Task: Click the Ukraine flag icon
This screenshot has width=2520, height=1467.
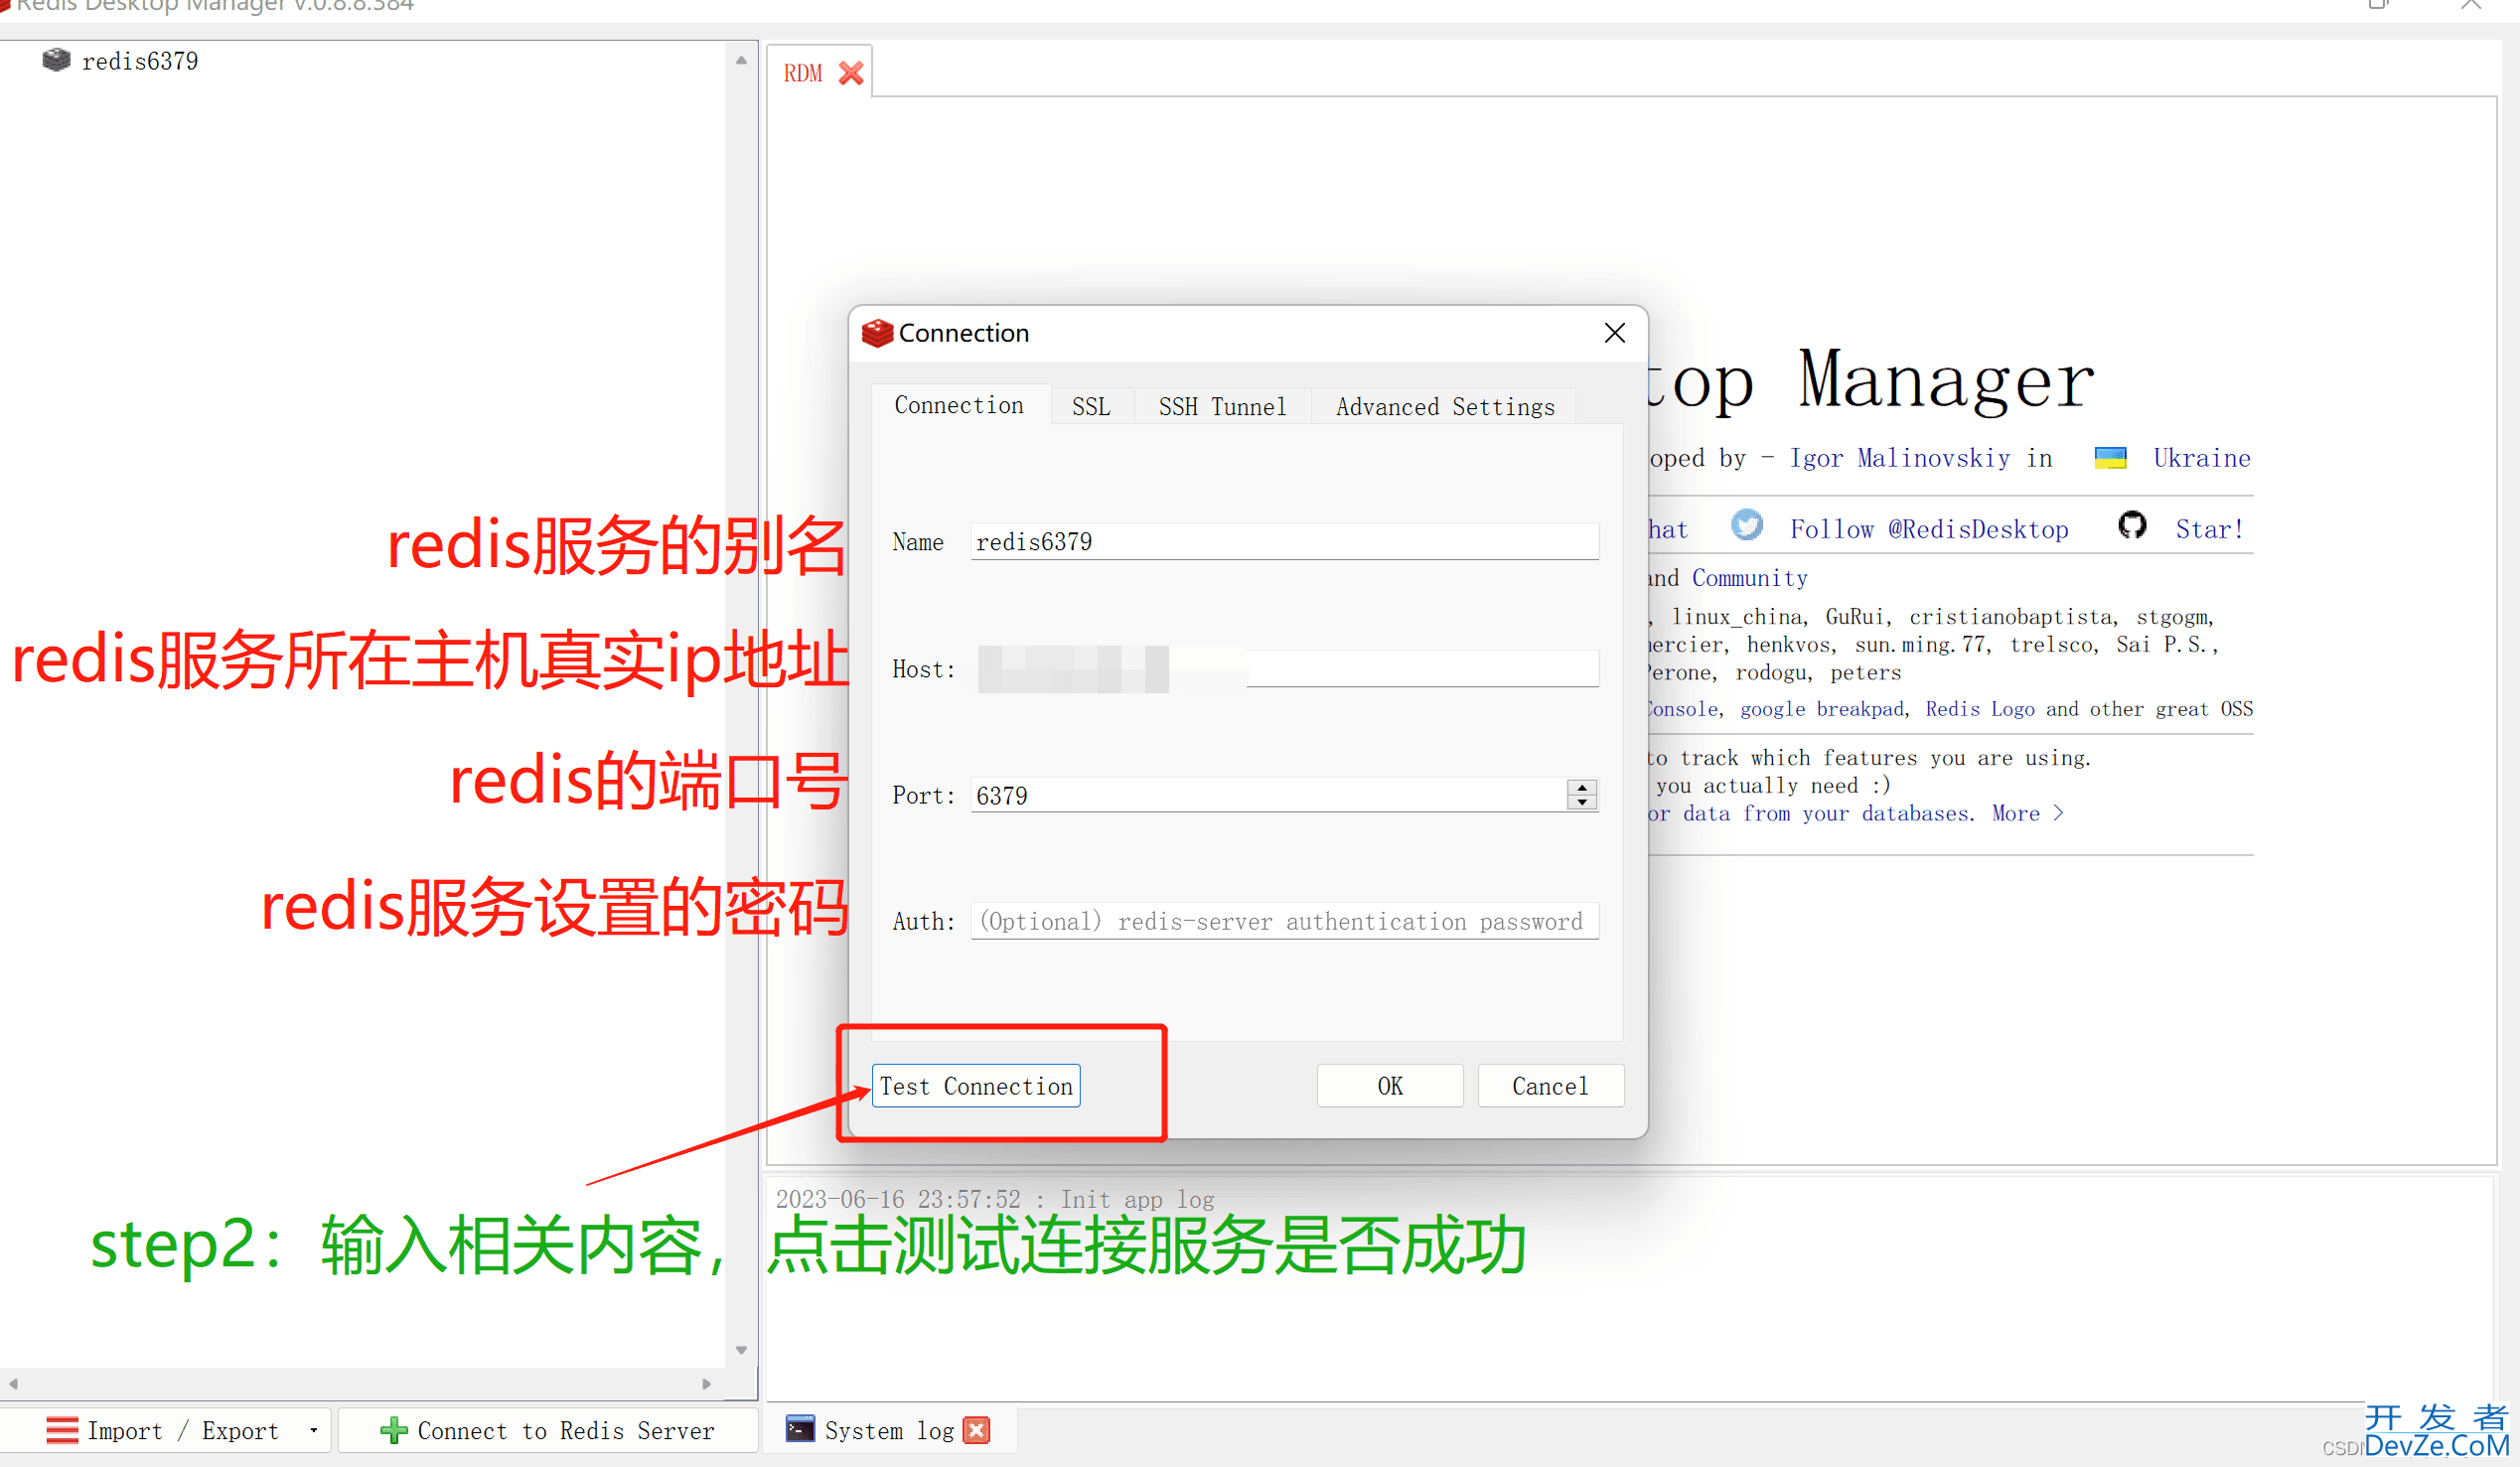Action: pos(2110,458)
